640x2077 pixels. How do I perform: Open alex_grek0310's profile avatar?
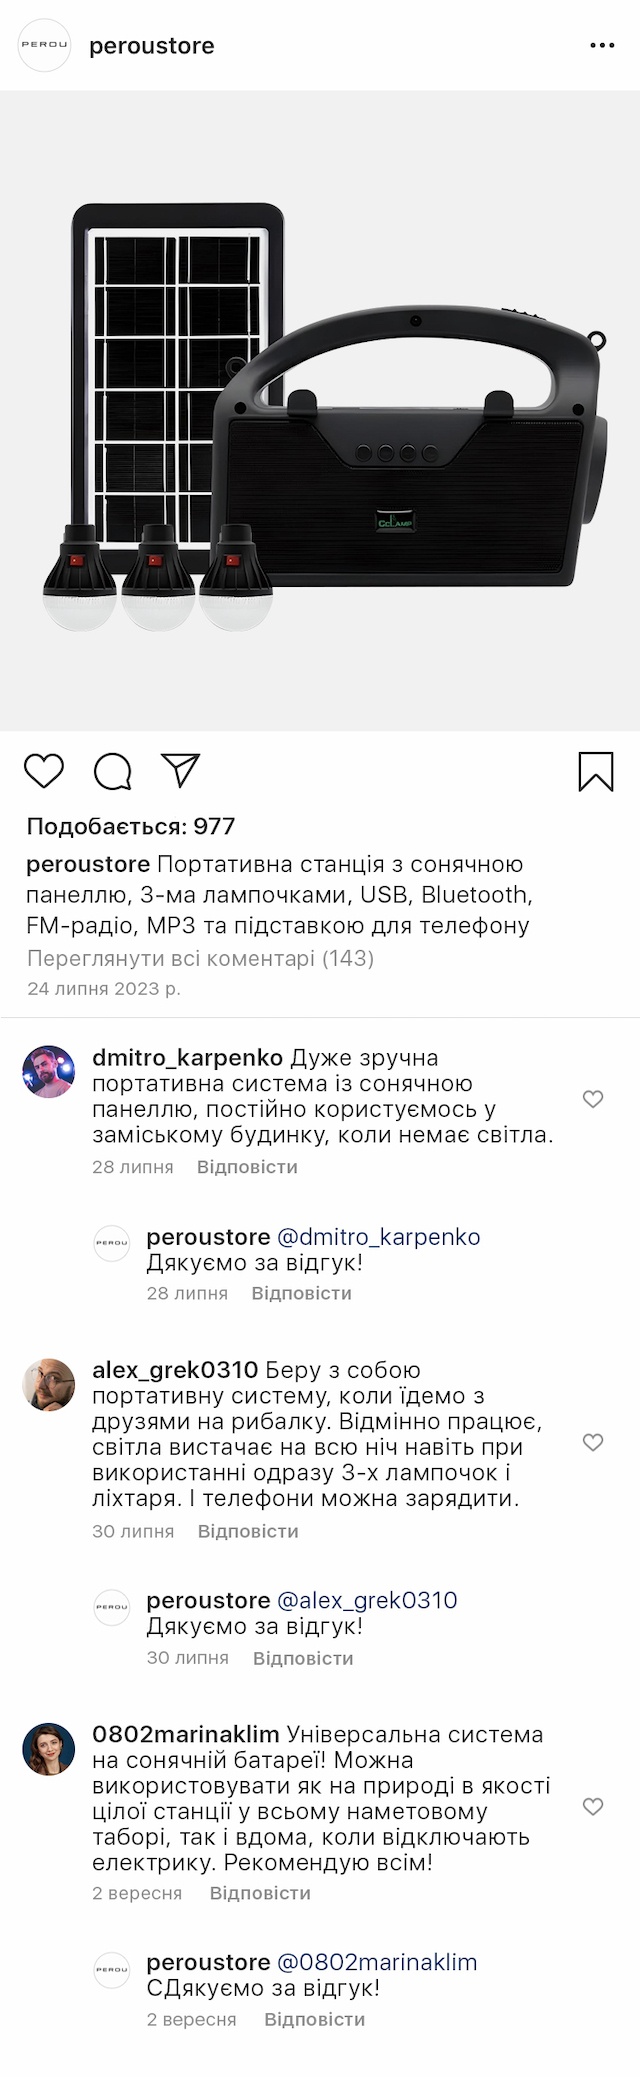(x=48, y=1385)
